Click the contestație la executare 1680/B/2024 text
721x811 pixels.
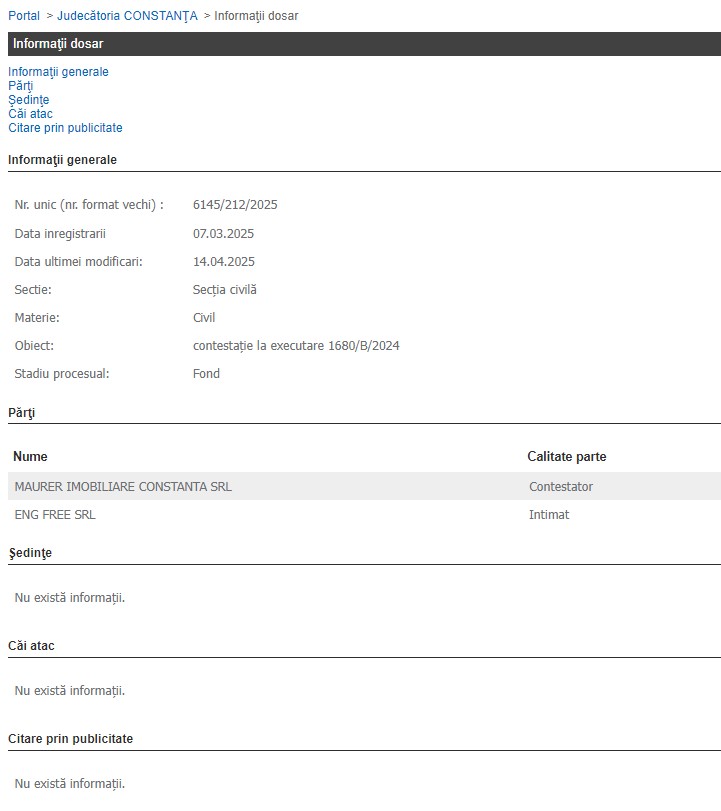point(296,346)
